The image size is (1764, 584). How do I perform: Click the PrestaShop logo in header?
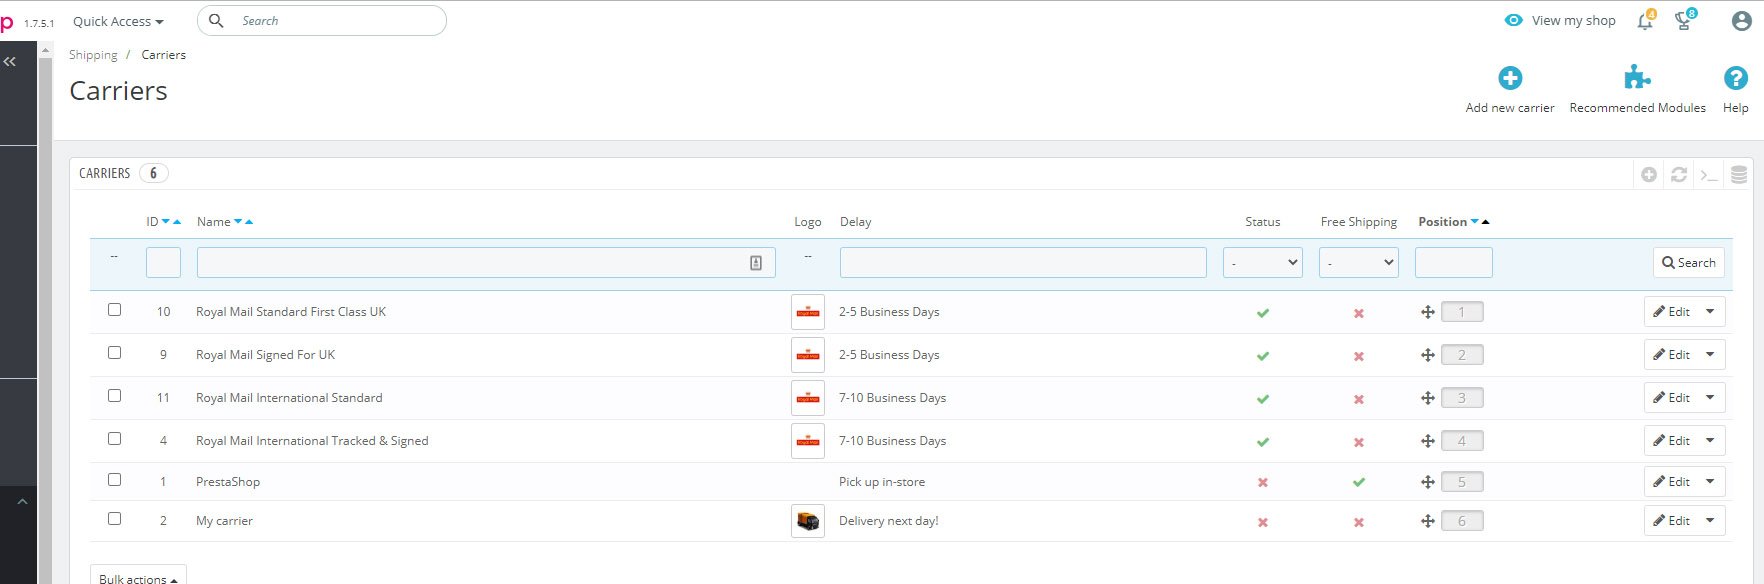7,21
